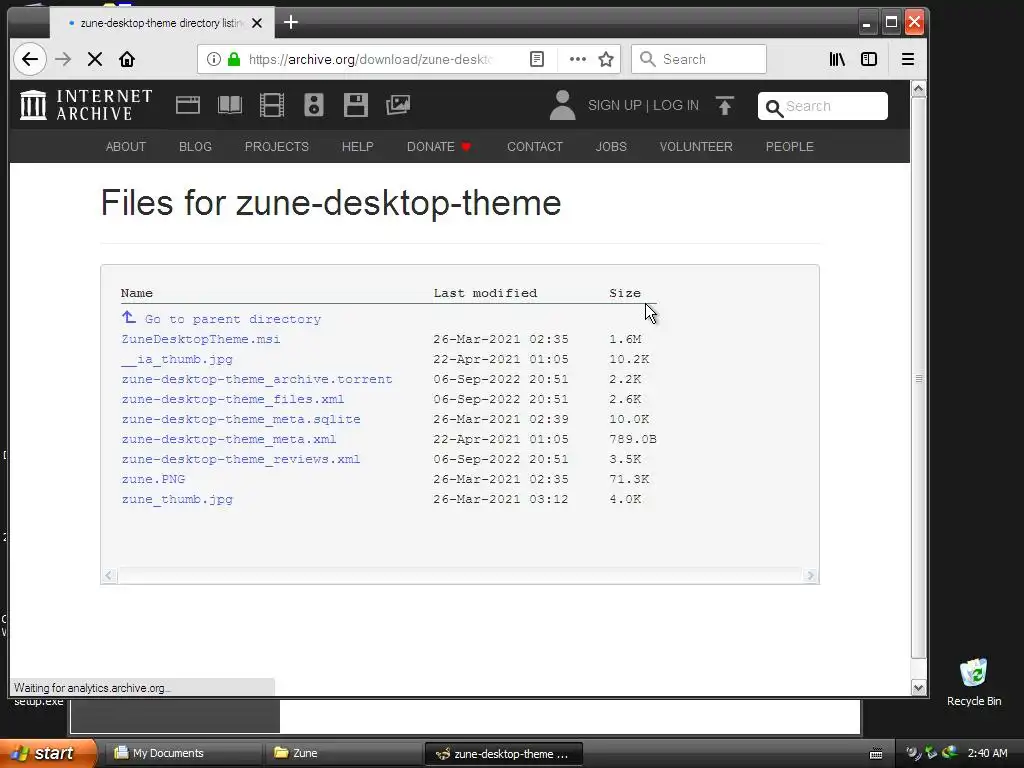This screenshot has height=768, width=1024.
Task: Switch to My Documents taskbar window
Action: pyautogui.click(x=182, y=753)
